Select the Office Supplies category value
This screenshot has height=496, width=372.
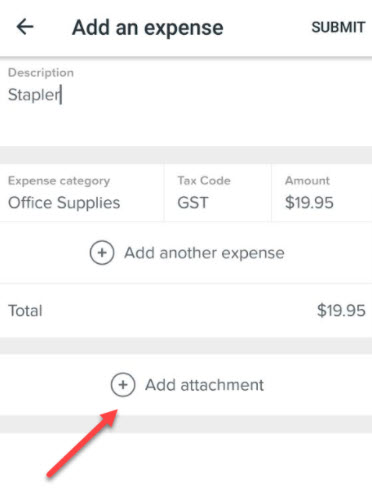click(x=64, y=203)
